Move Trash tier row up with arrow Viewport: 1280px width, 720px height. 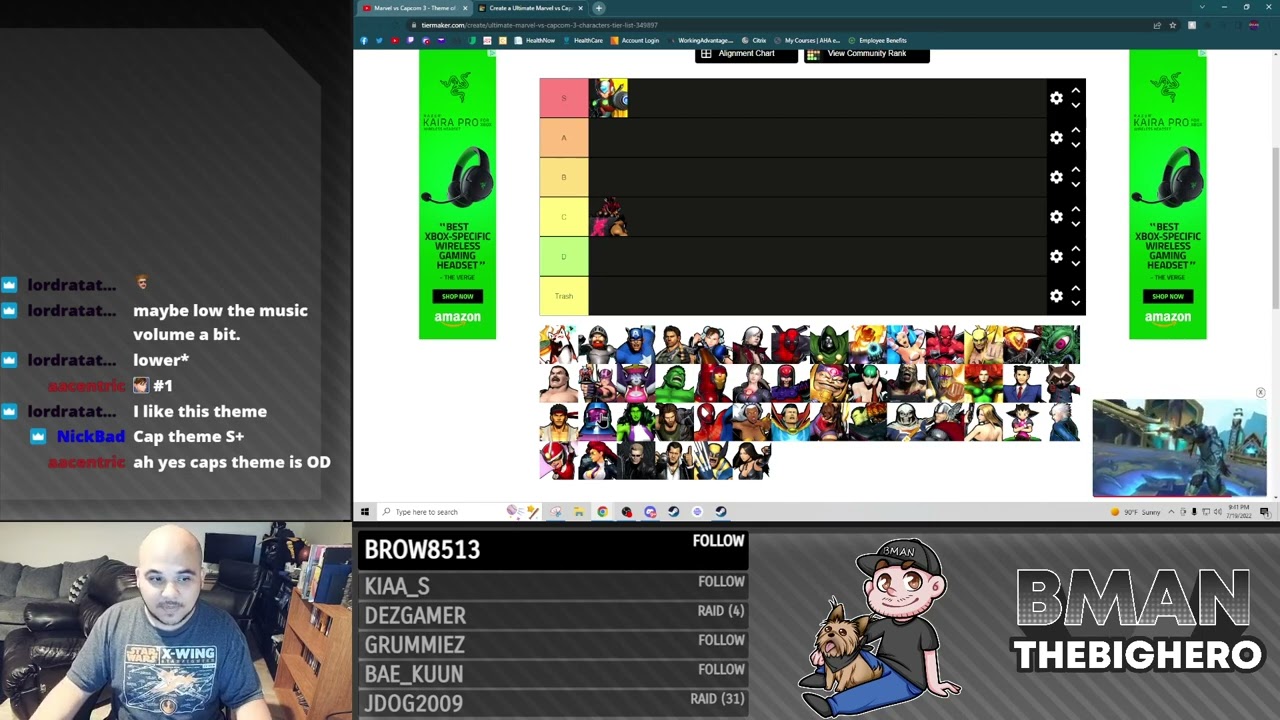tap(1075, 289)
